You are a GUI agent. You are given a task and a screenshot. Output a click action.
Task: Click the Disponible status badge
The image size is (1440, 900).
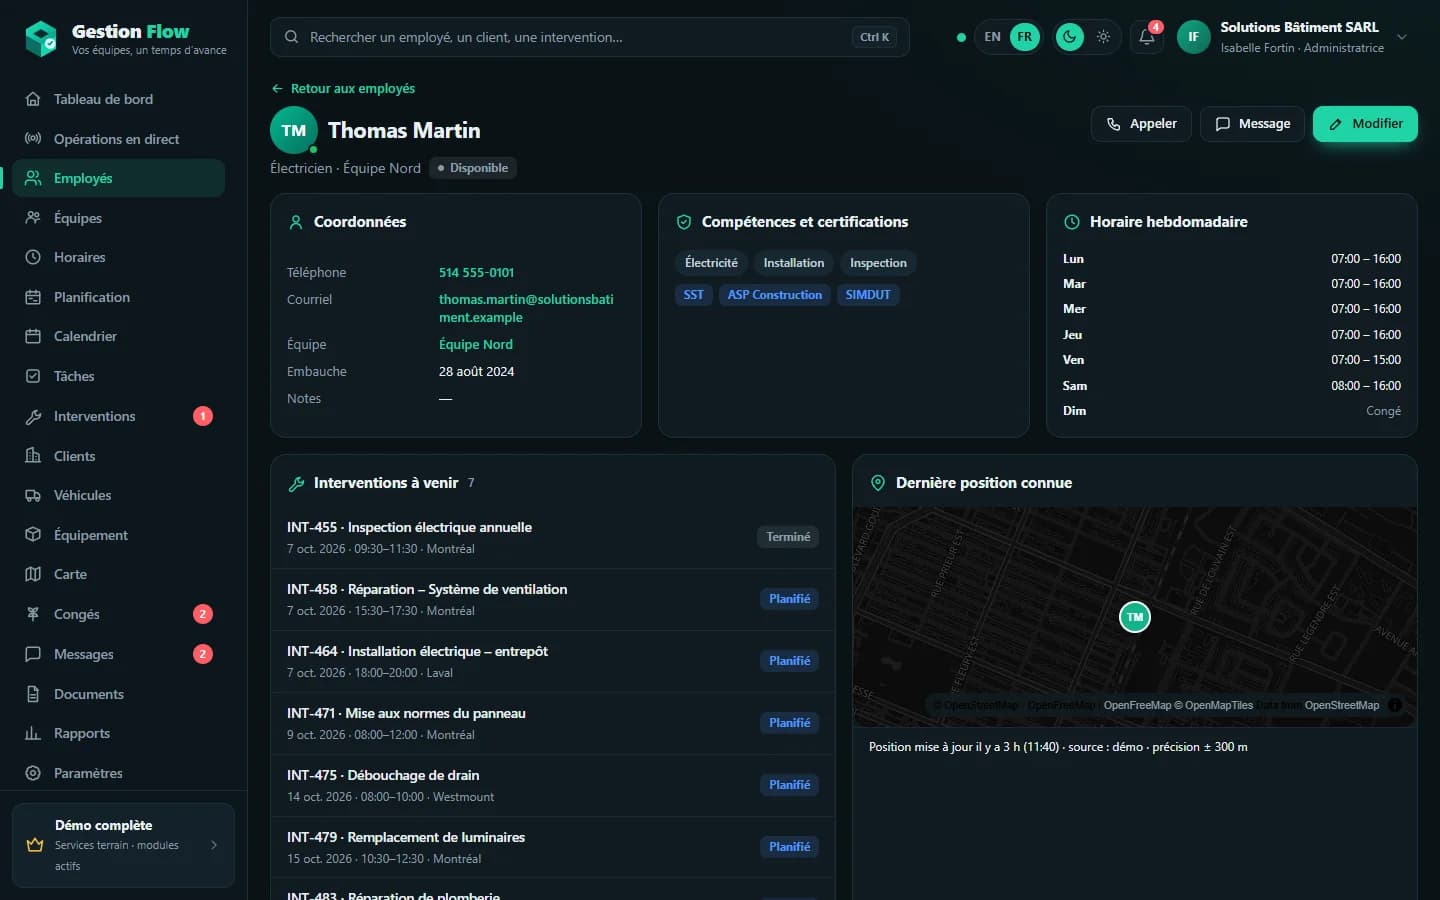click(473, 168)
